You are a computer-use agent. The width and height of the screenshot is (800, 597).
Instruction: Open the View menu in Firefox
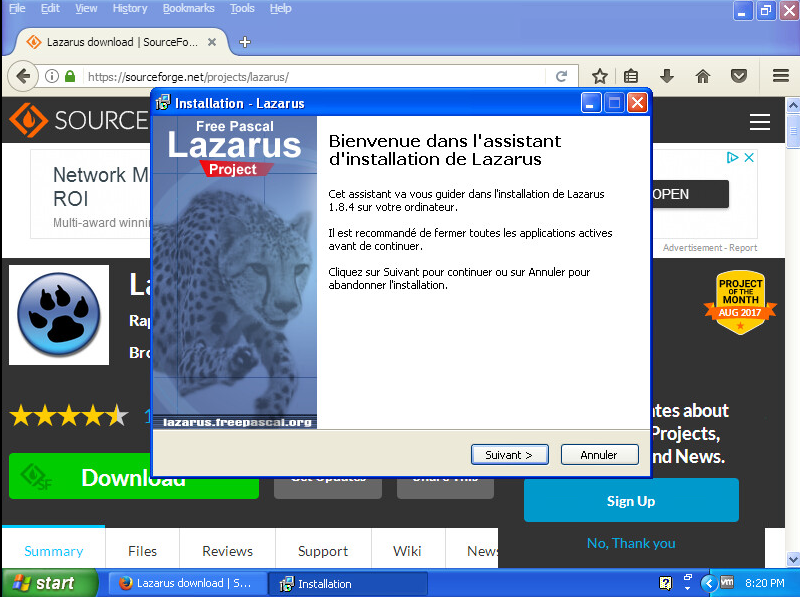pyautogui.click(x=86, y=8)
